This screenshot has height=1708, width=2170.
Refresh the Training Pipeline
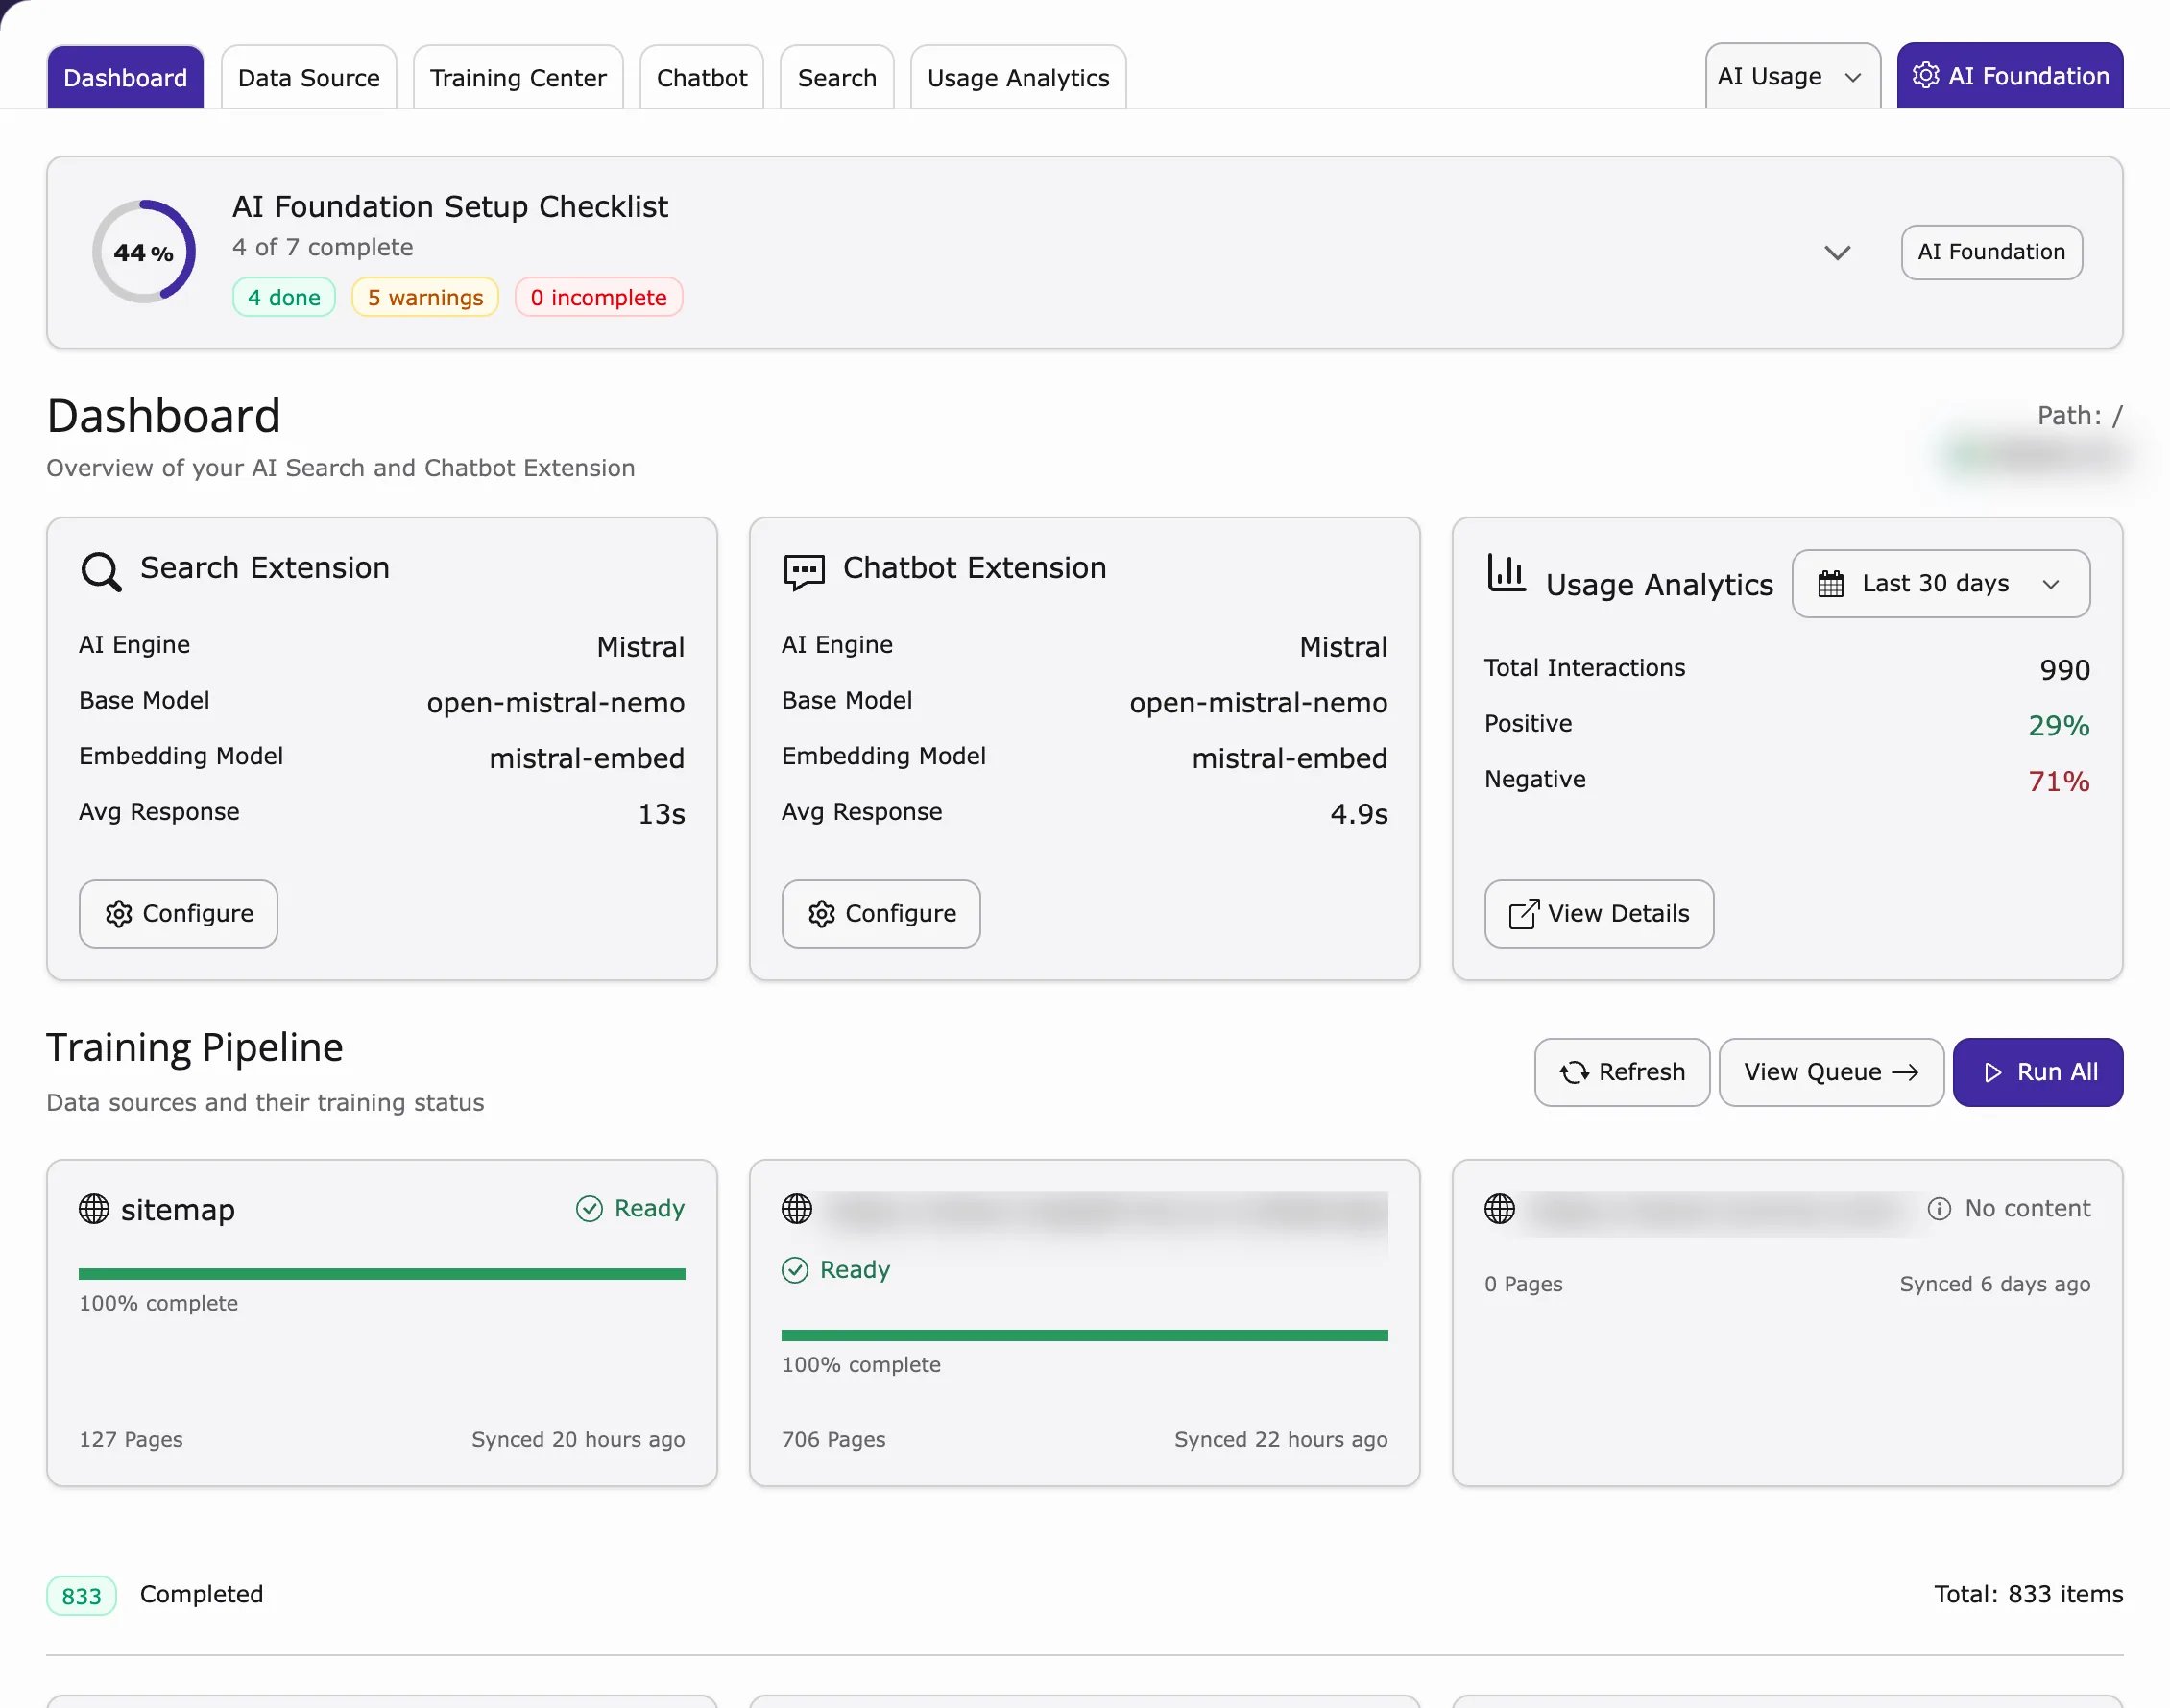(x=1622, y=1072)
